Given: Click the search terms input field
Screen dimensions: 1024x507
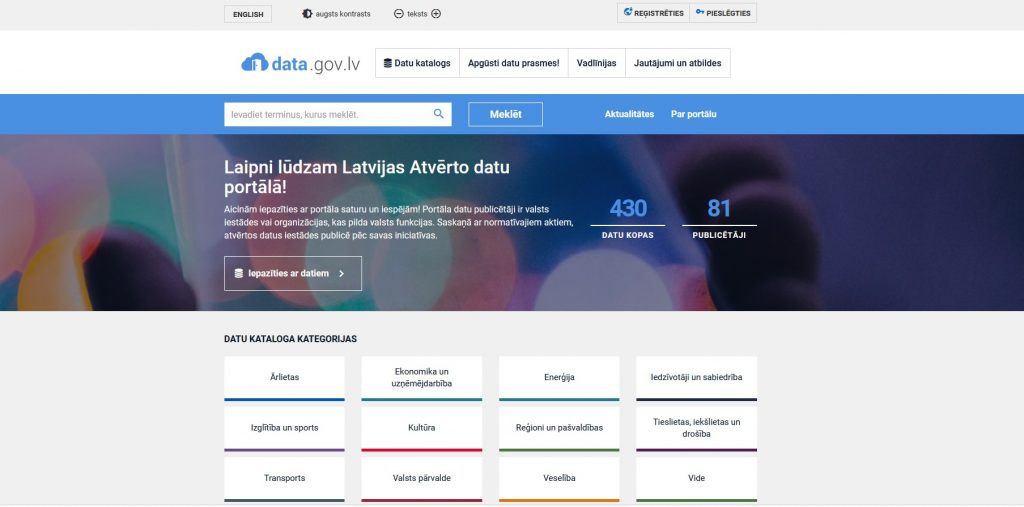Looking at the screenshot, I should tap(326, 114).
